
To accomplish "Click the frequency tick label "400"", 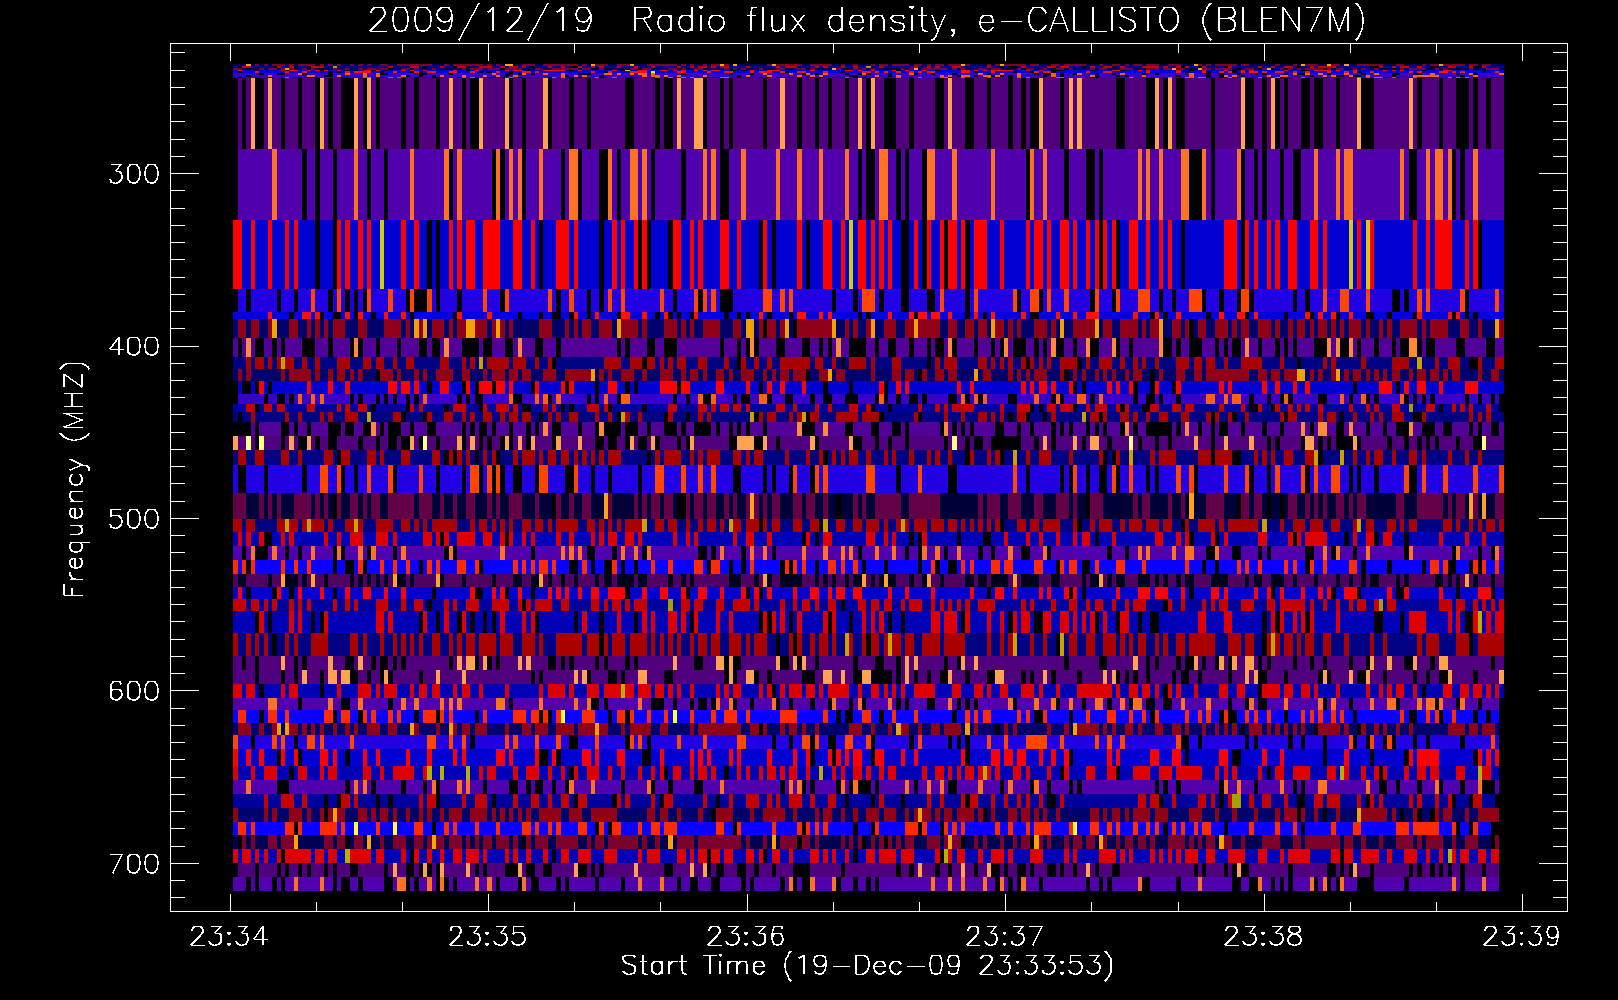I will [134, 347].
